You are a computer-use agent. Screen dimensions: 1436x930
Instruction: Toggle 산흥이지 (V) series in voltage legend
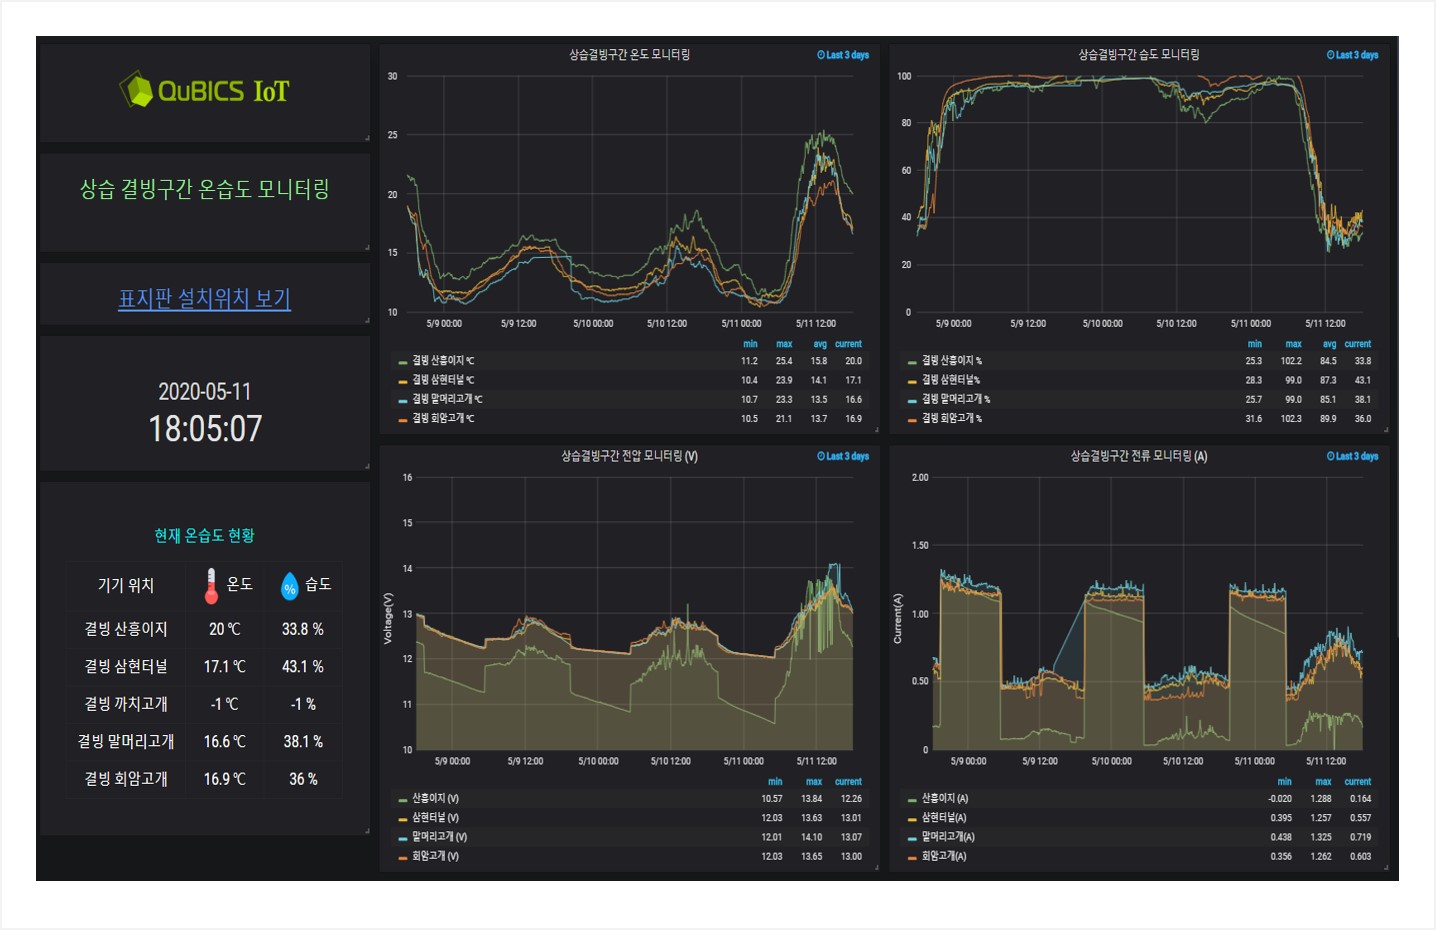click(x=435, y=799)
